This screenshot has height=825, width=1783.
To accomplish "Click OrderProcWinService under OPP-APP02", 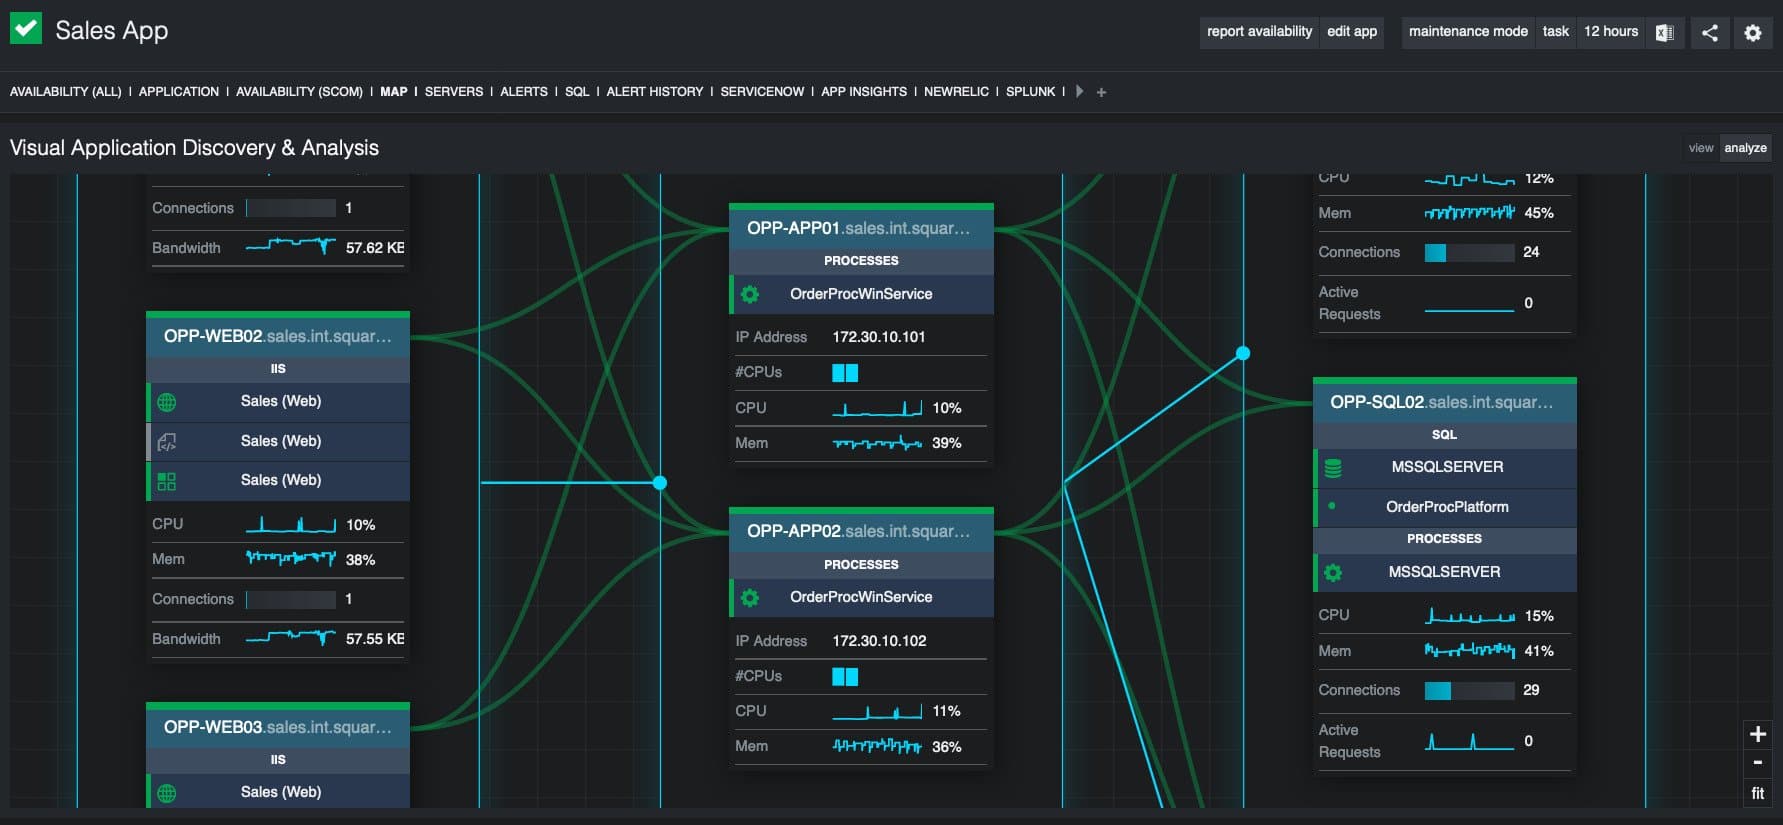I will [861, 597].
